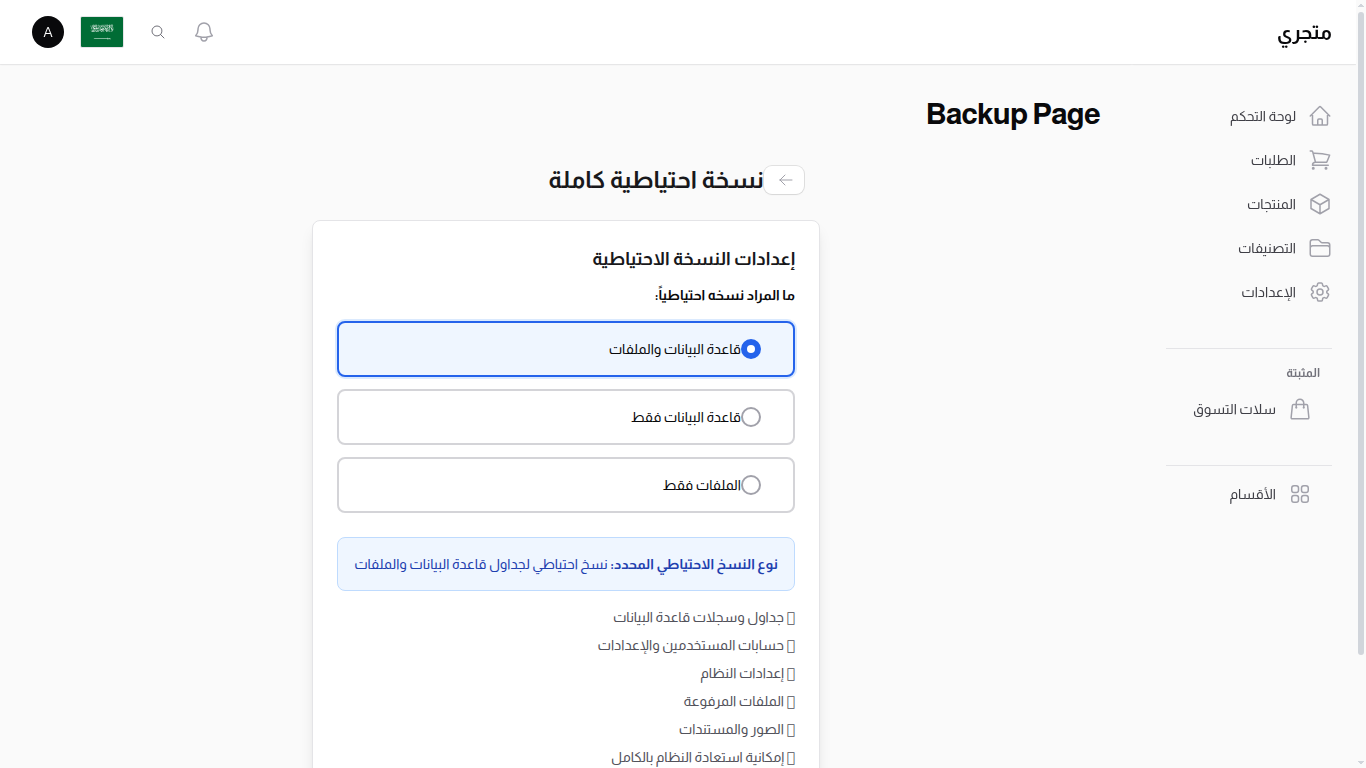Open the search icon in top bar
The height and width of the screenshot is (768, 1366).
pos(157,32)
